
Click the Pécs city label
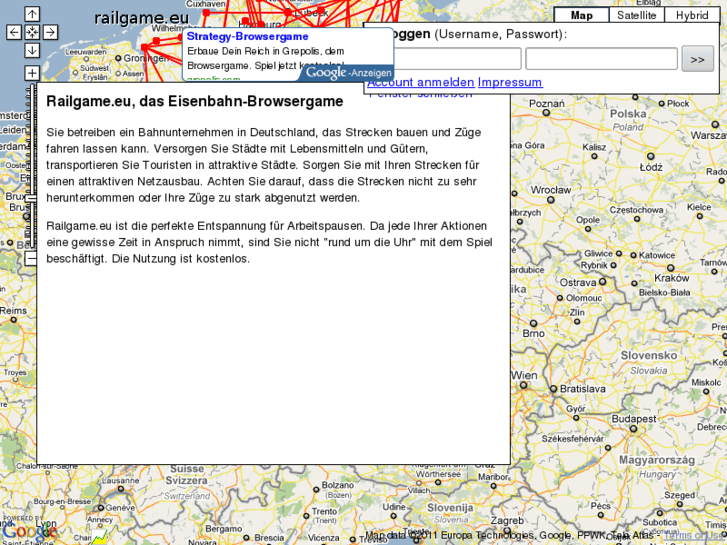point(601,505)
